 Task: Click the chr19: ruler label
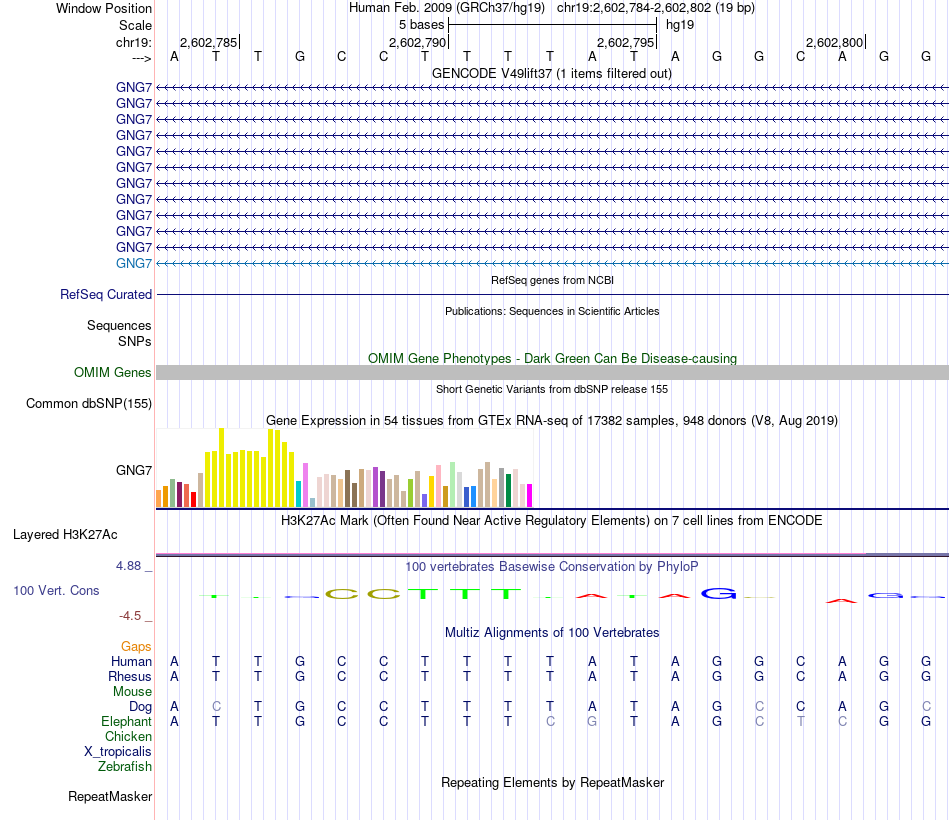point(133,42)
